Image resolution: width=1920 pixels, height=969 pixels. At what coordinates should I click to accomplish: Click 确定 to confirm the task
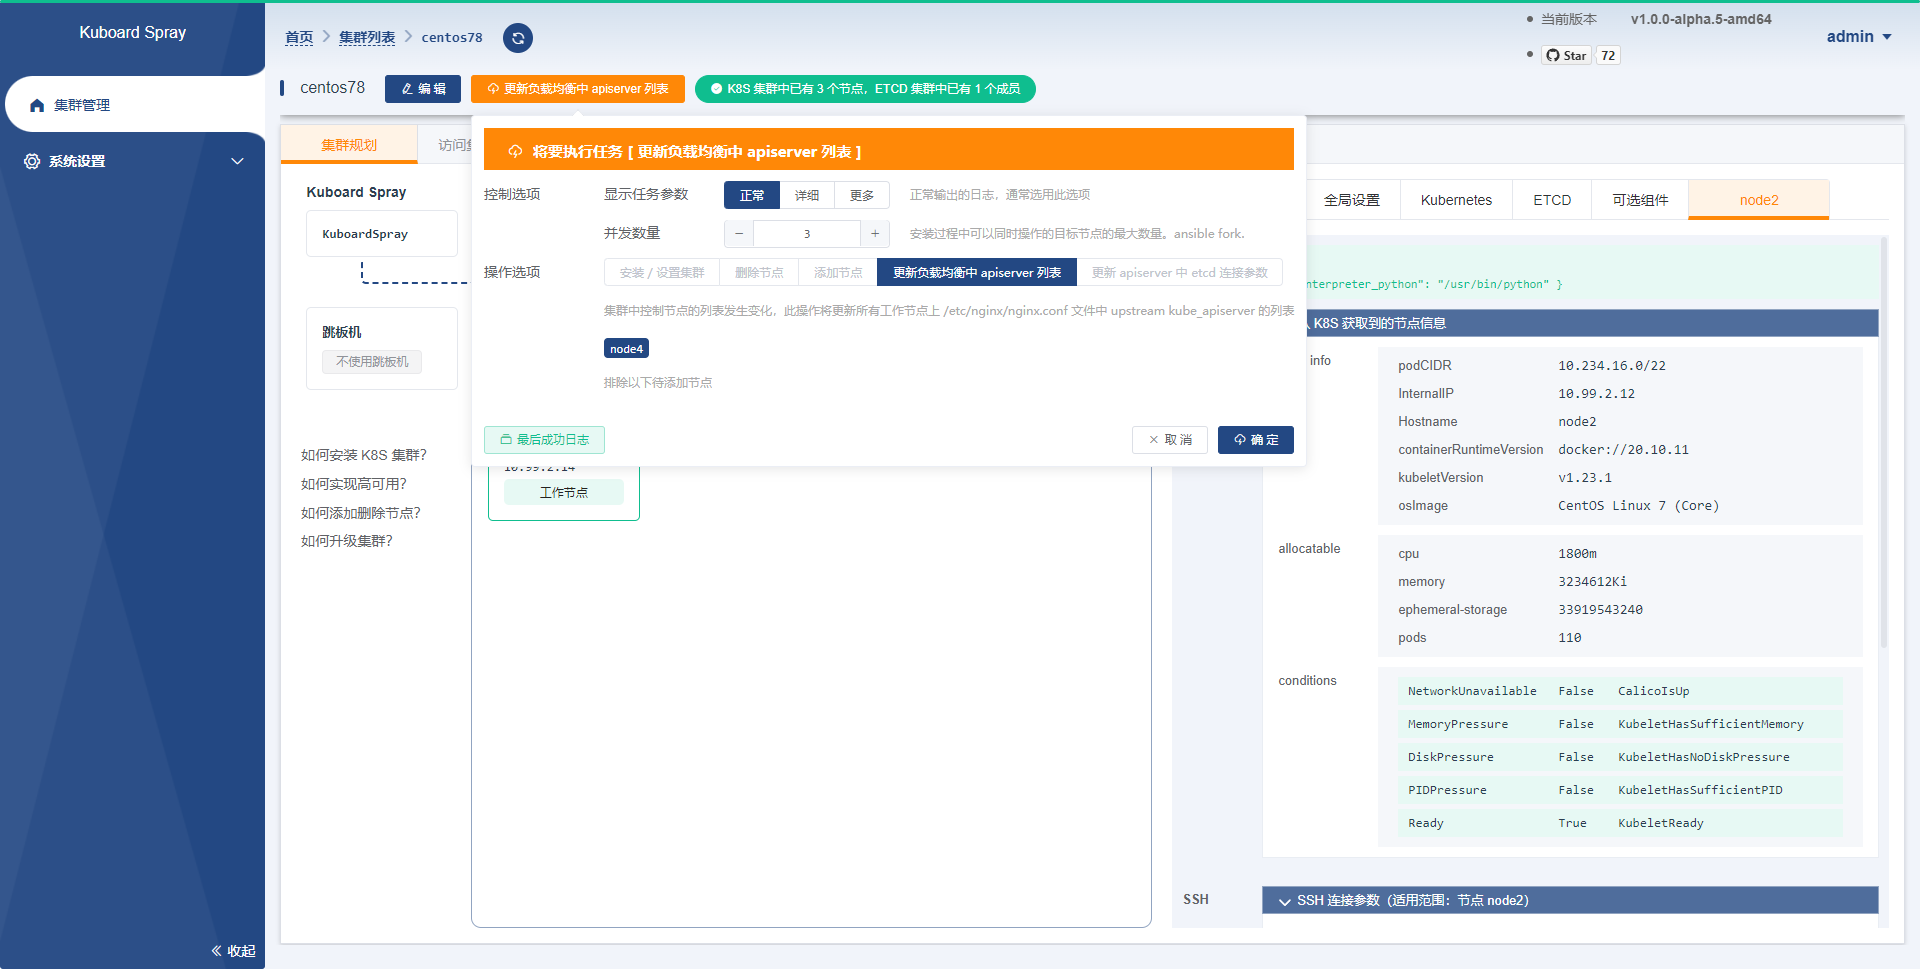(1256, 440)
